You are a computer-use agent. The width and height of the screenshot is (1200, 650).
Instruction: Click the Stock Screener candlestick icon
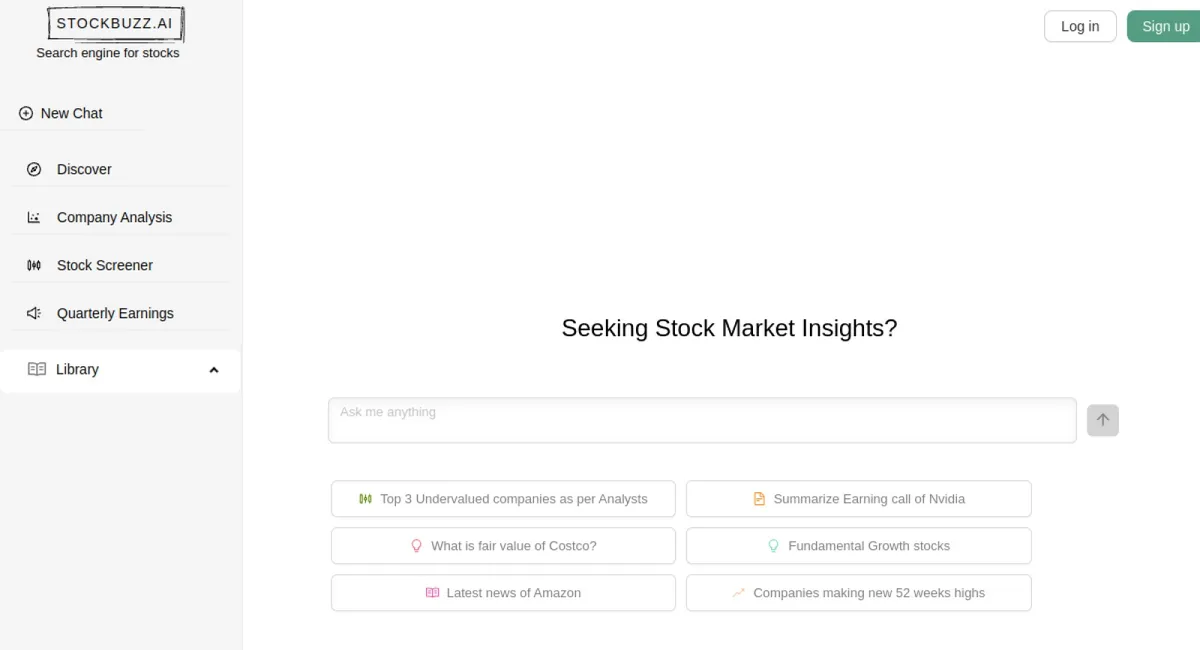(x=34, y=266)
